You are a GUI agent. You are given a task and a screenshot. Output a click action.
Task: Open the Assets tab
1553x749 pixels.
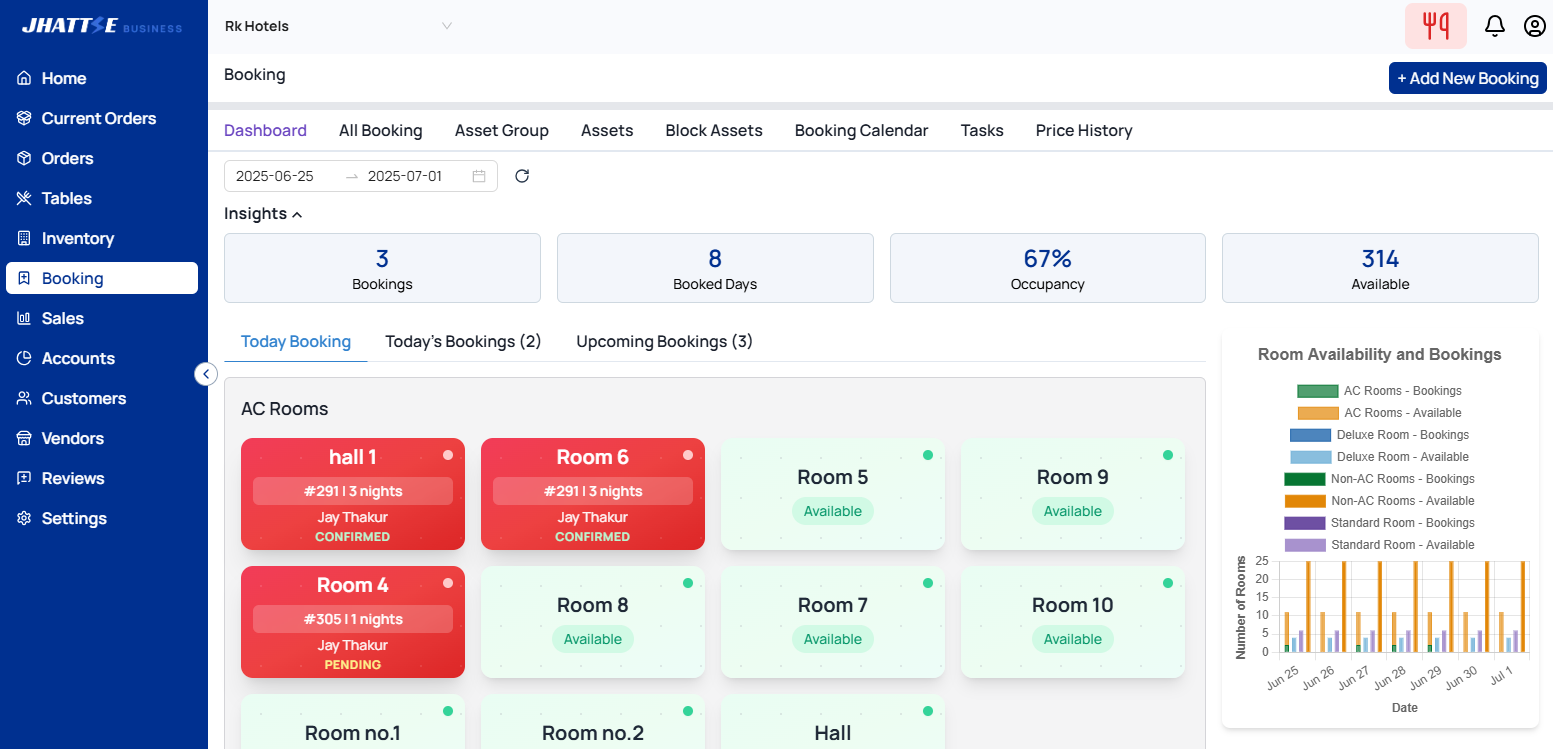click(x=607, y=130)
